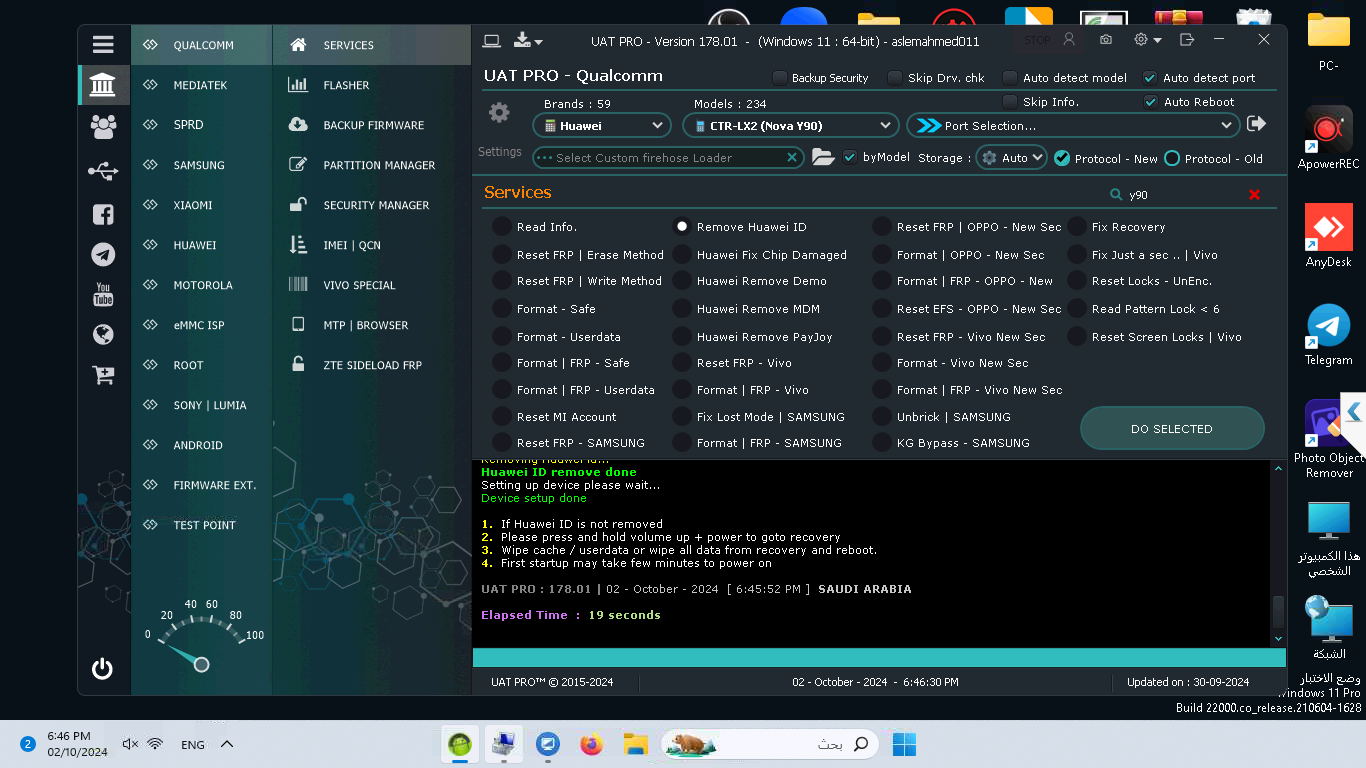Open the Huawei brand dropdown
Screen dimensions: 1366x768
click(x=601, y=125)
